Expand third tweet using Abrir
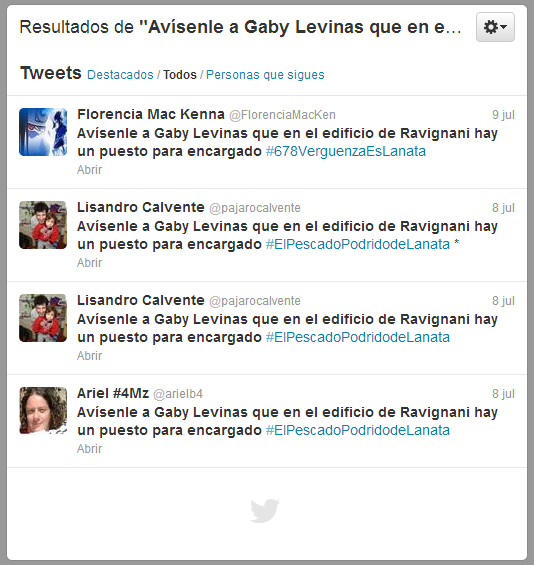Image resolution: width=534 pixels, height=565 pixels. point(89,356)
